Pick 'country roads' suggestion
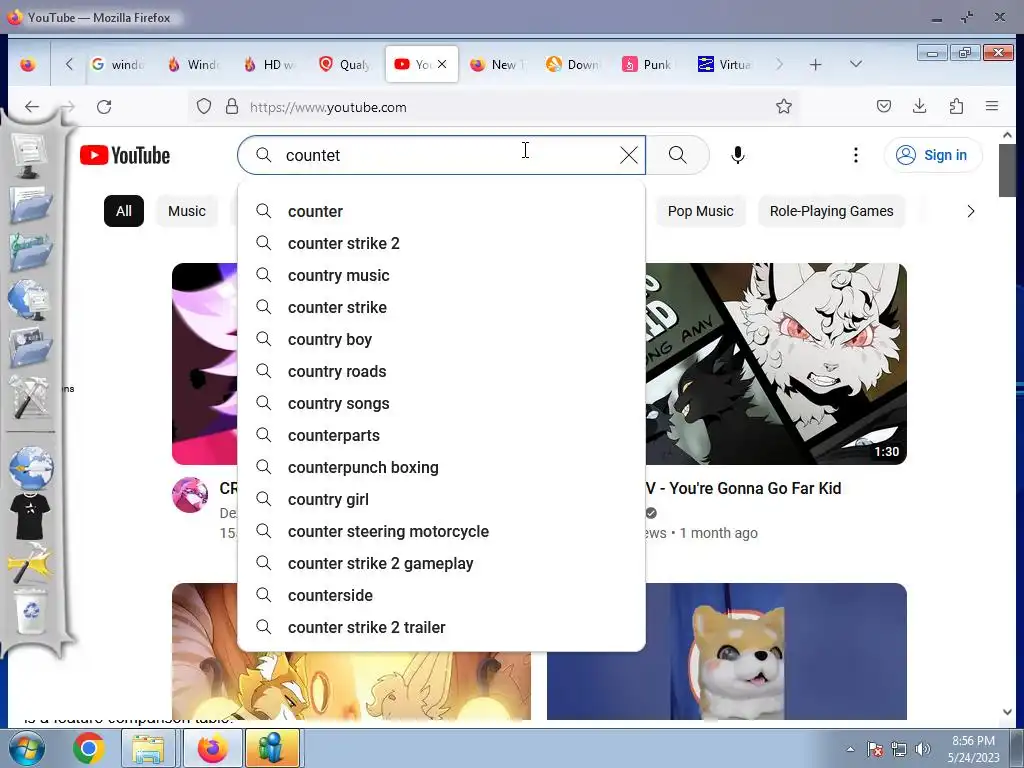Viewport: 1024px width, 768px height. click(x=441, y=371)
